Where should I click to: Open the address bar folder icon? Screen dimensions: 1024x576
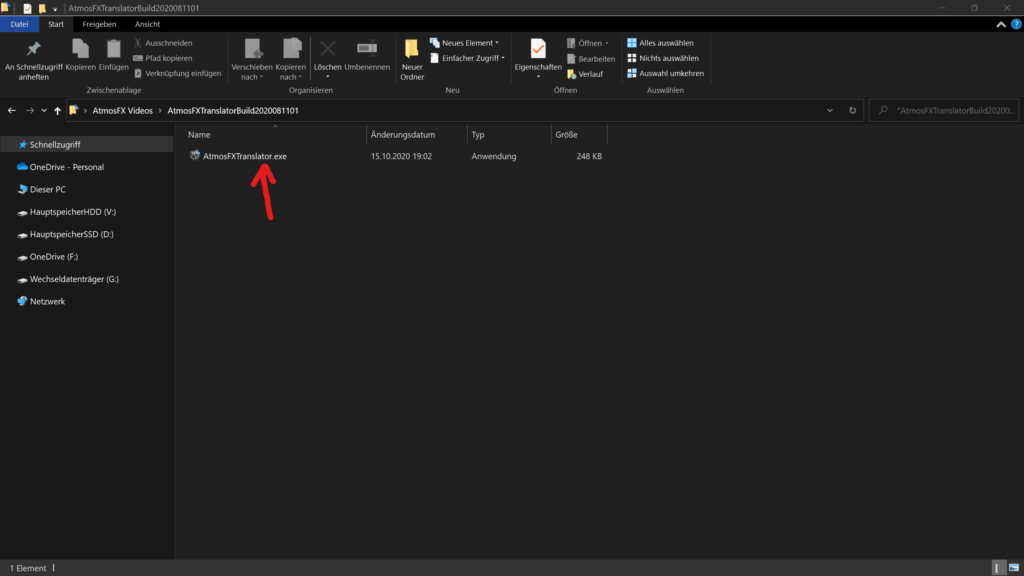(x=74, y=110)
